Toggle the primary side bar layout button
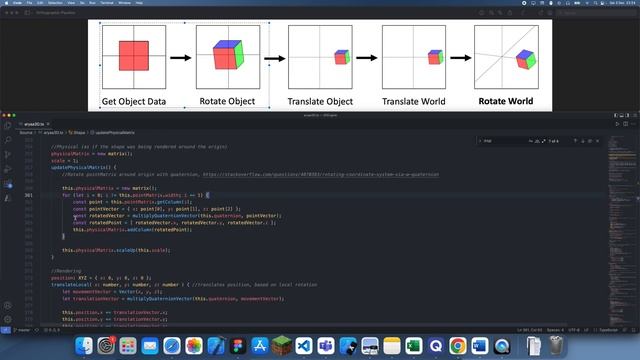This screenshot has height=360, width=640. (x=616, y=116)
